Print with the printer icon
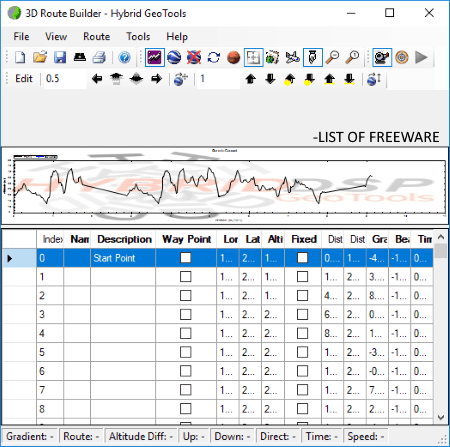This screenshot has height=447, width=450. [x=99, y=57]
